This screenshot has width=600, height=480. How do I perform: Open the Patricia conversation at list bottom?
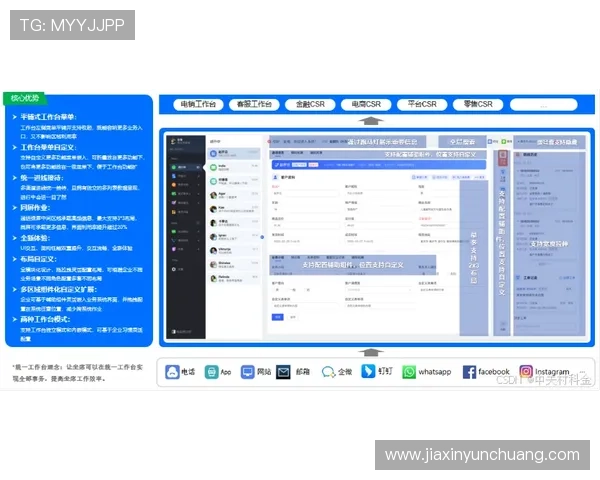pyautogui.click(x=234, y=278)
